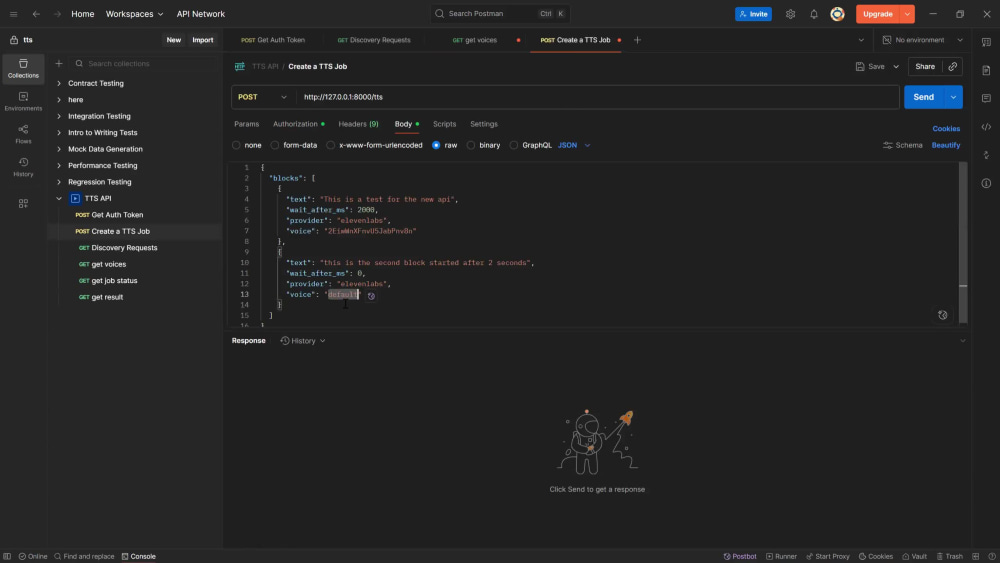Go back with the left arrow
The height and width of the screenshot is (563, 1000).
point(36,13)
